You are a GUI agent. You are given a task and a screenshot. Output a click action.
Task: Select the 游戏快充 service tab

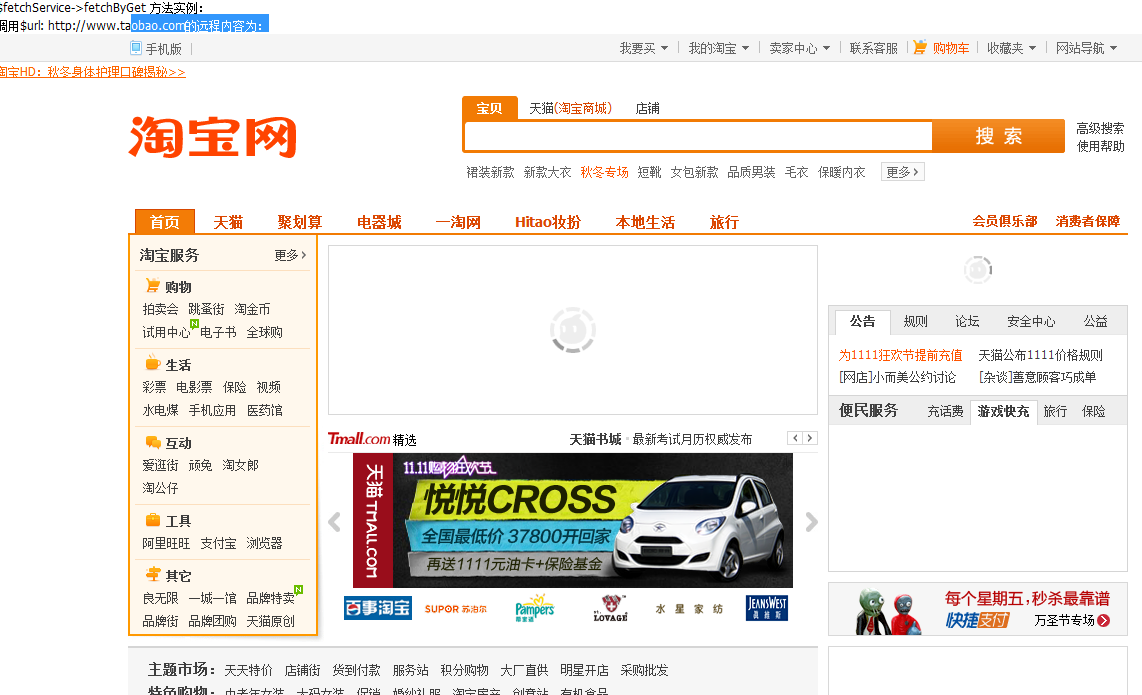(1003, 412)
